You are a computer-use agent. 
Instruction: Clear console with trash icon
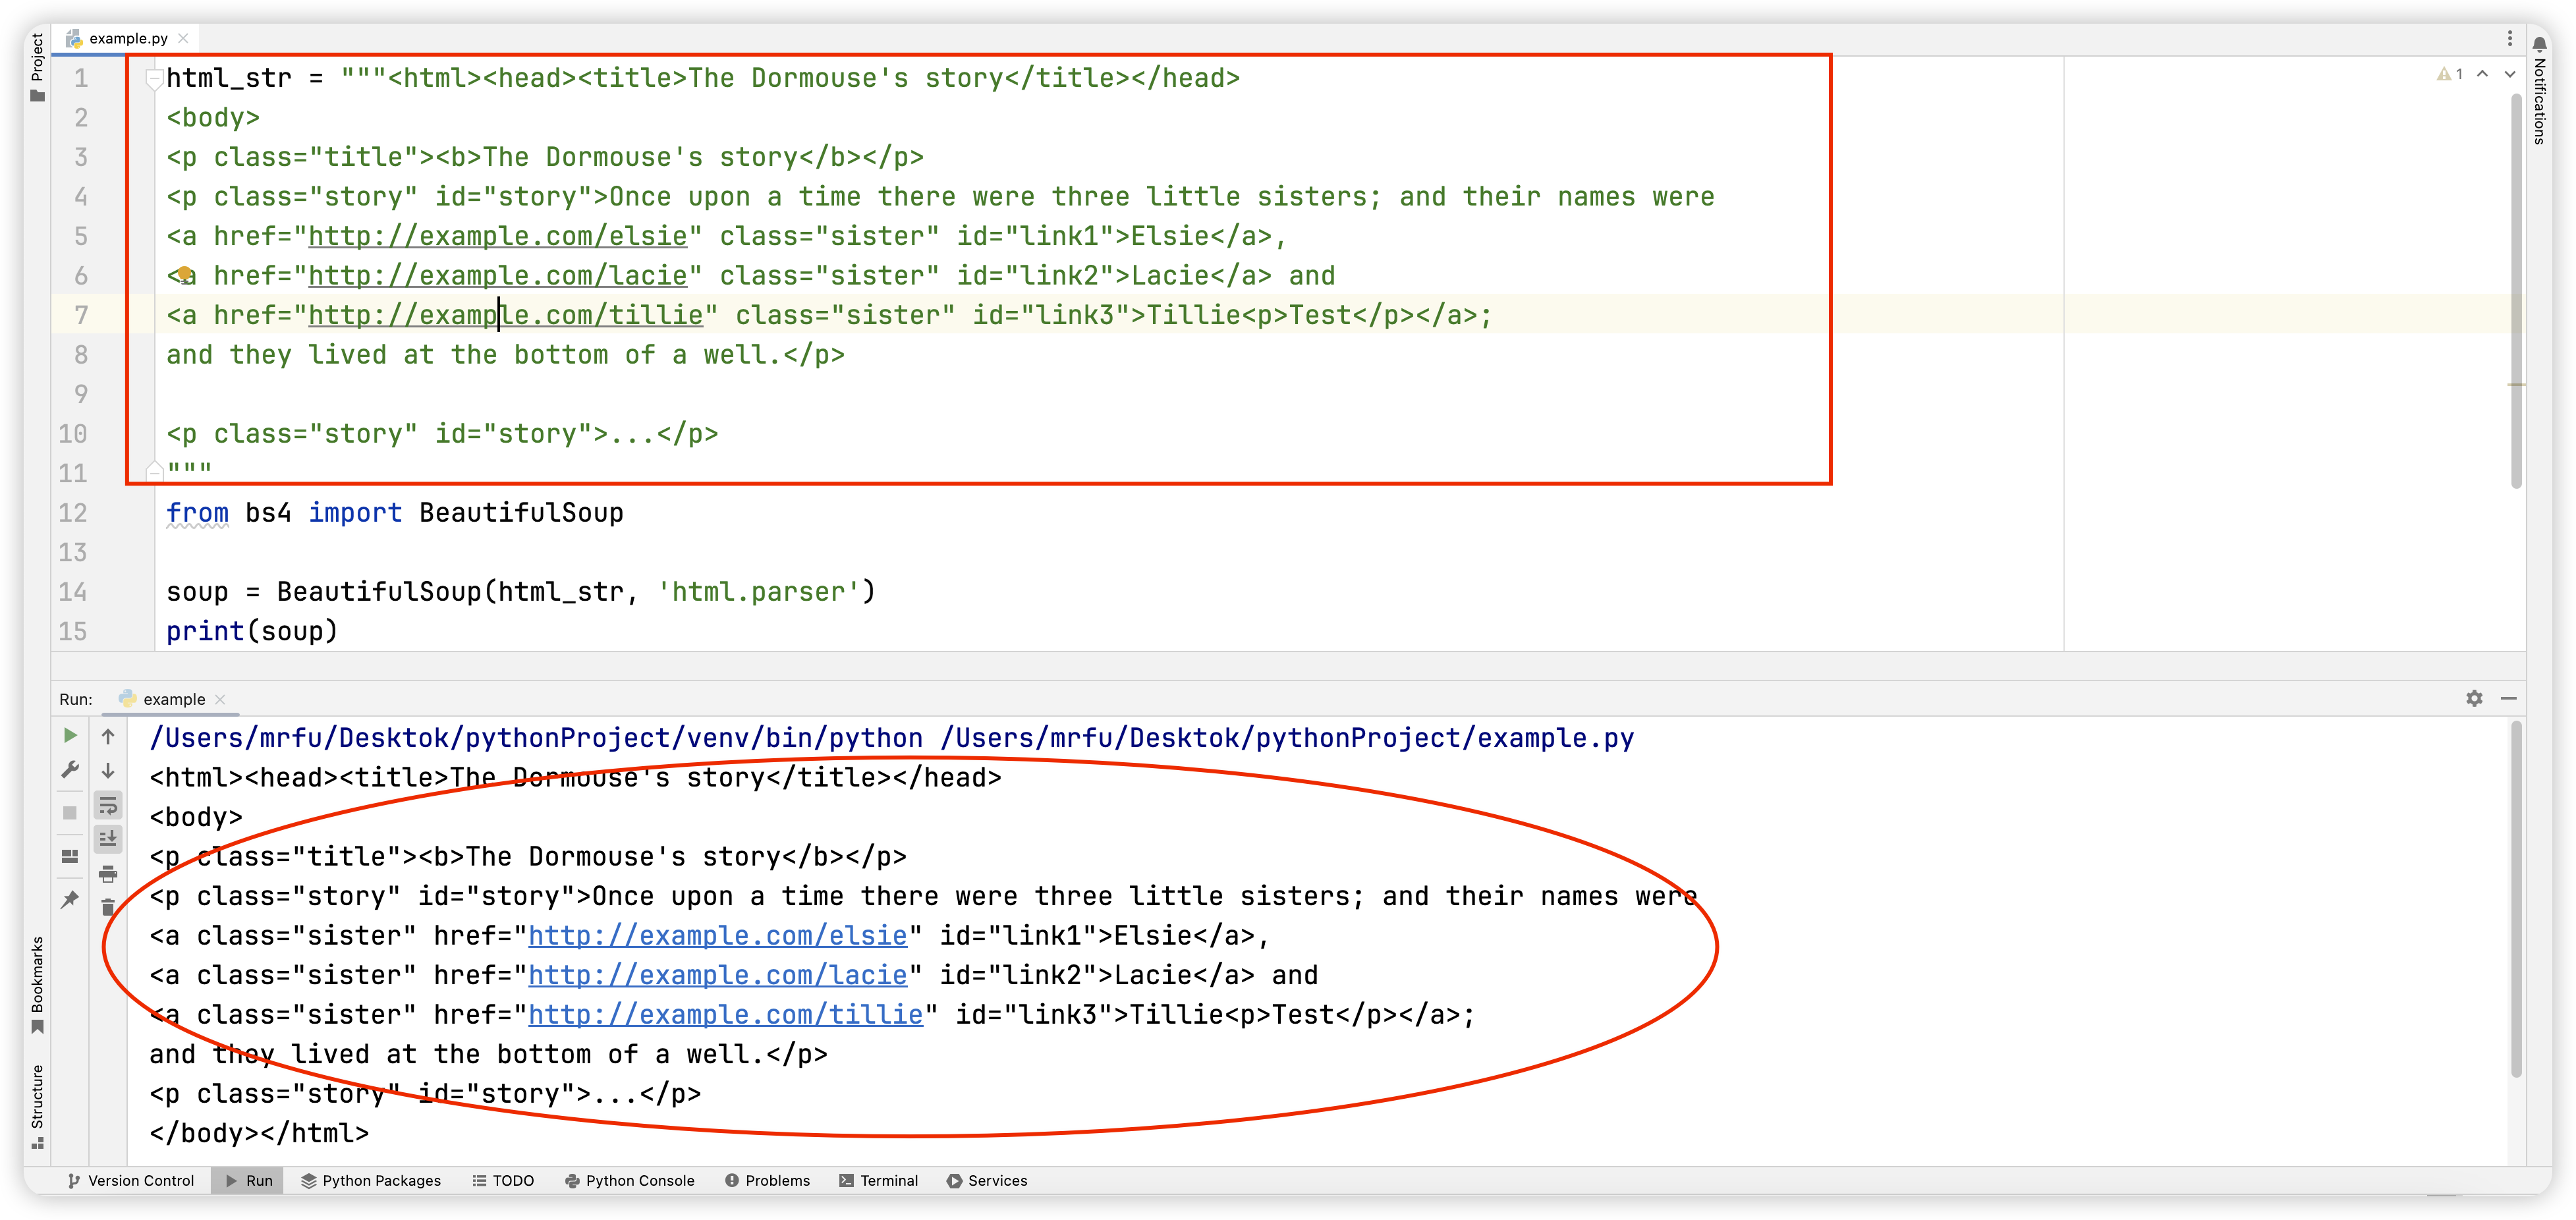(108, 907)
